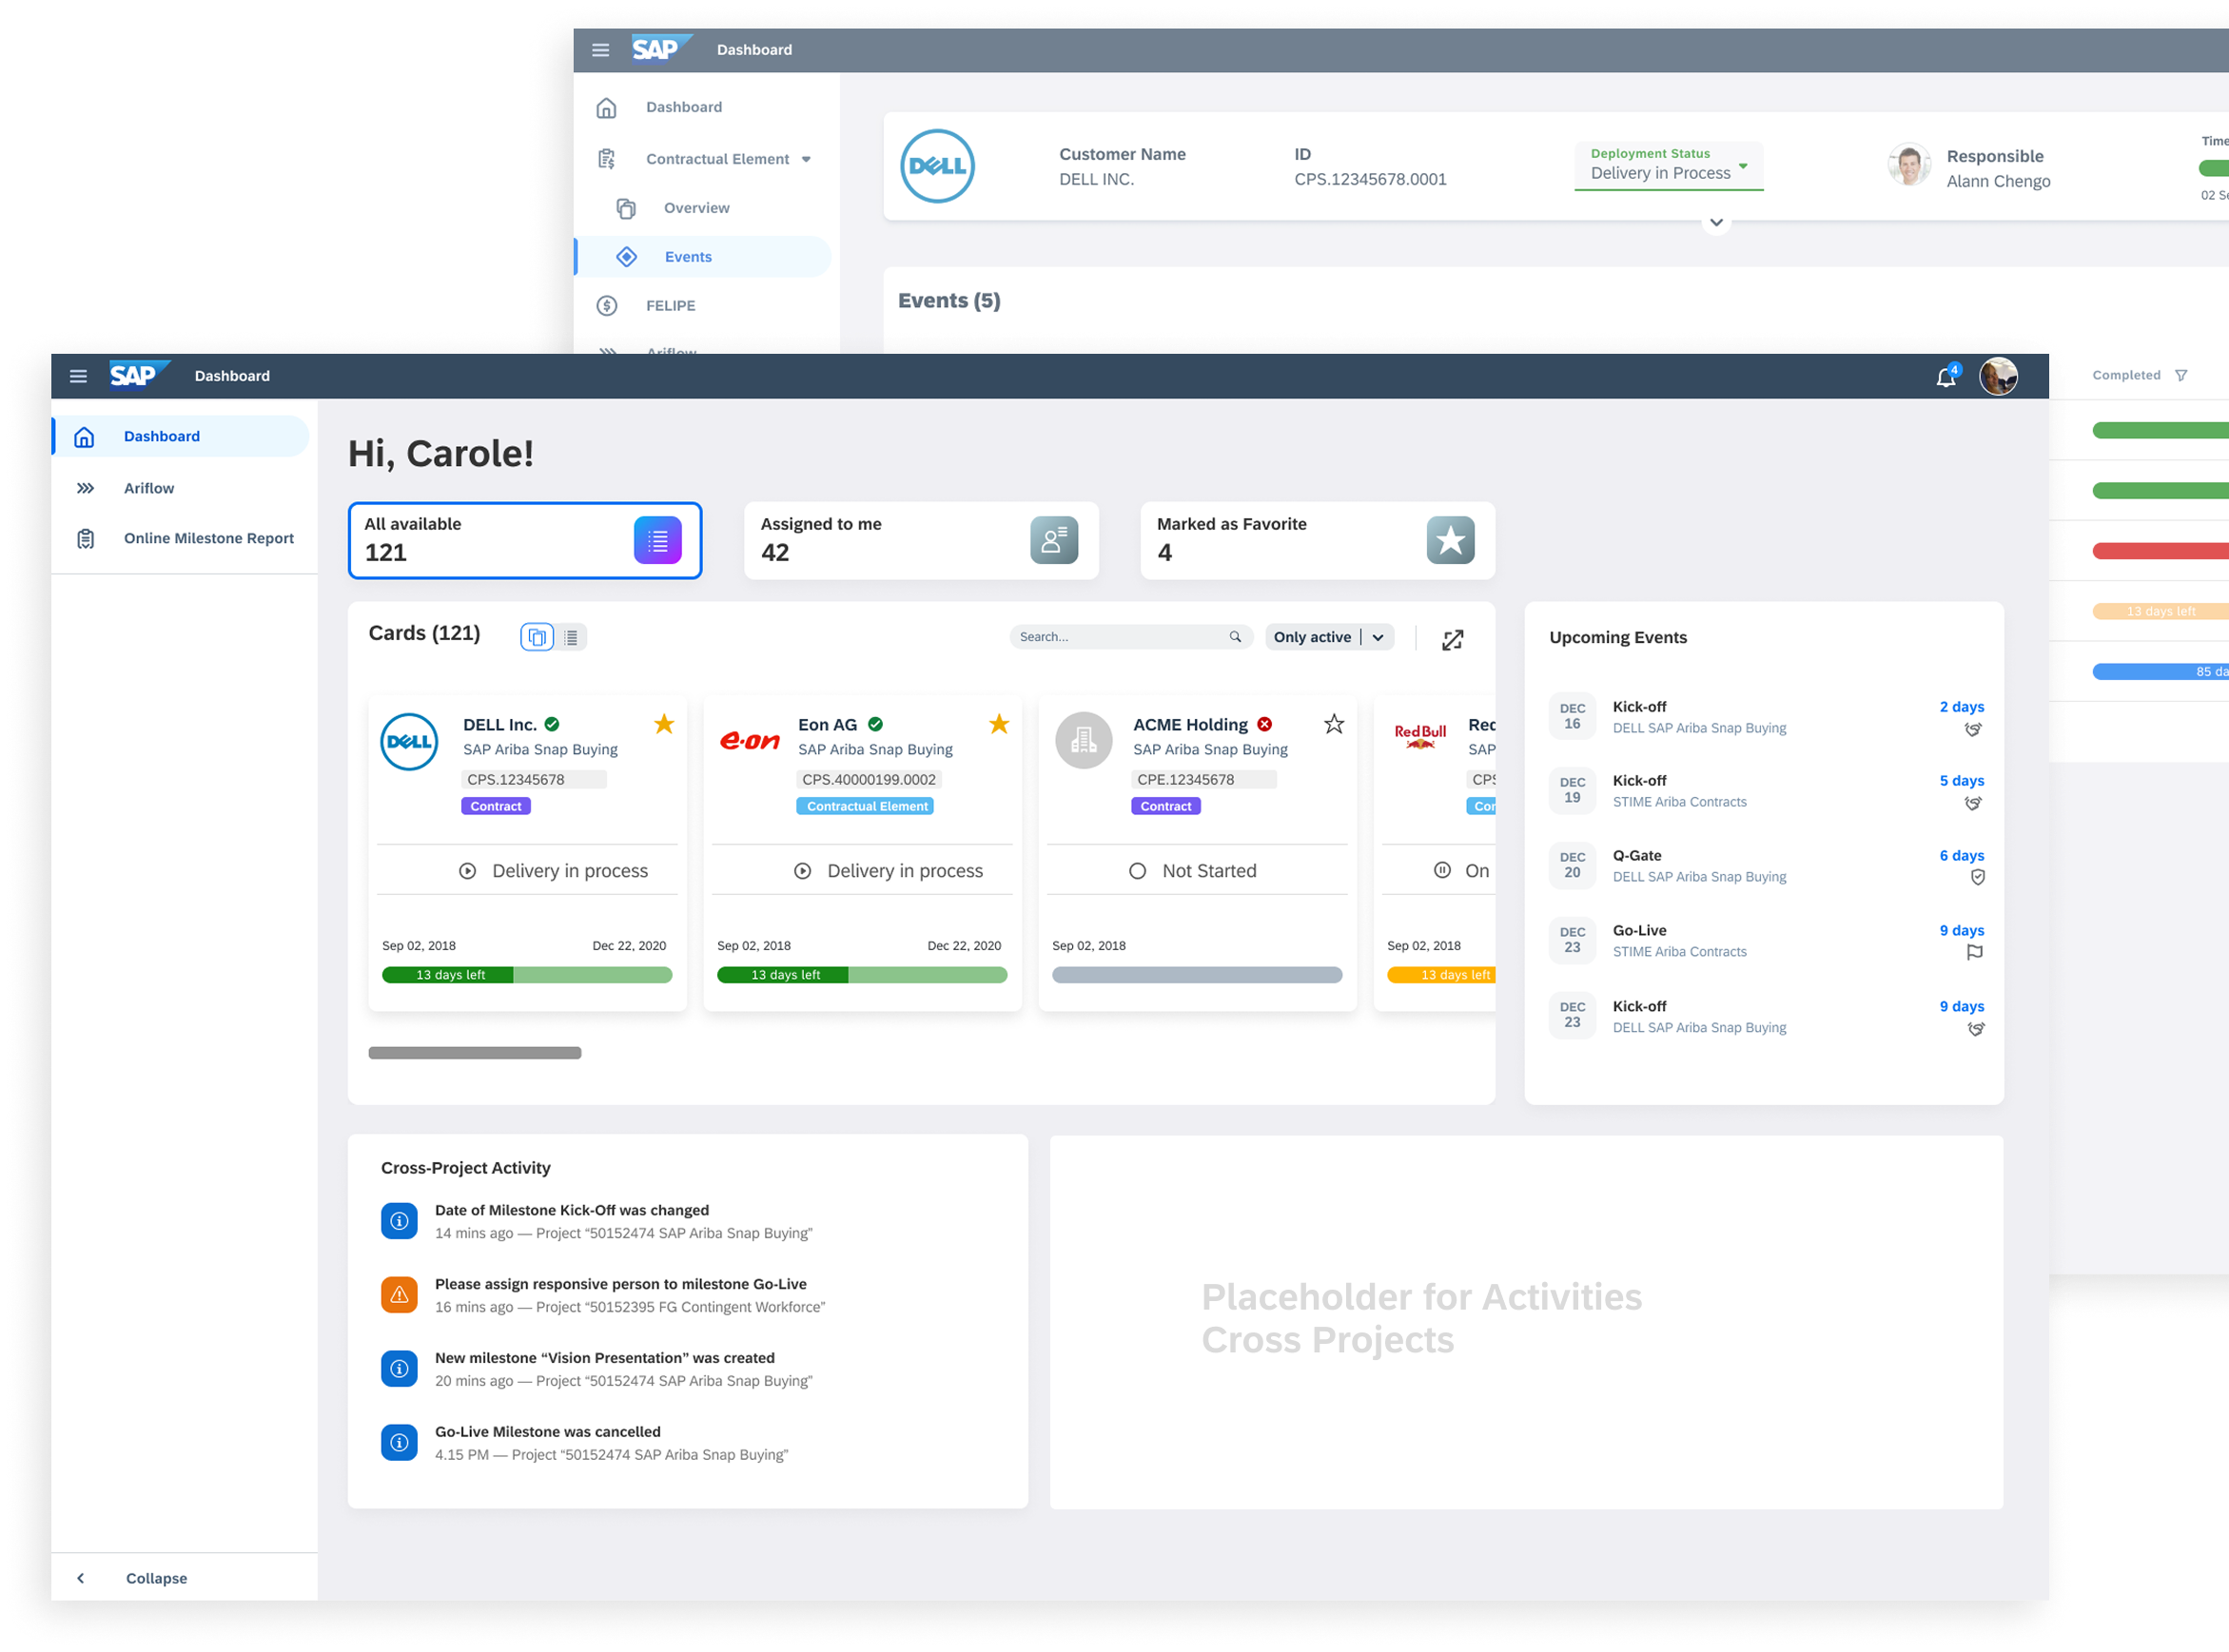2229x1652 pixels.
Task: Click the Carole user avatar in header
Action: (1998, 377)
